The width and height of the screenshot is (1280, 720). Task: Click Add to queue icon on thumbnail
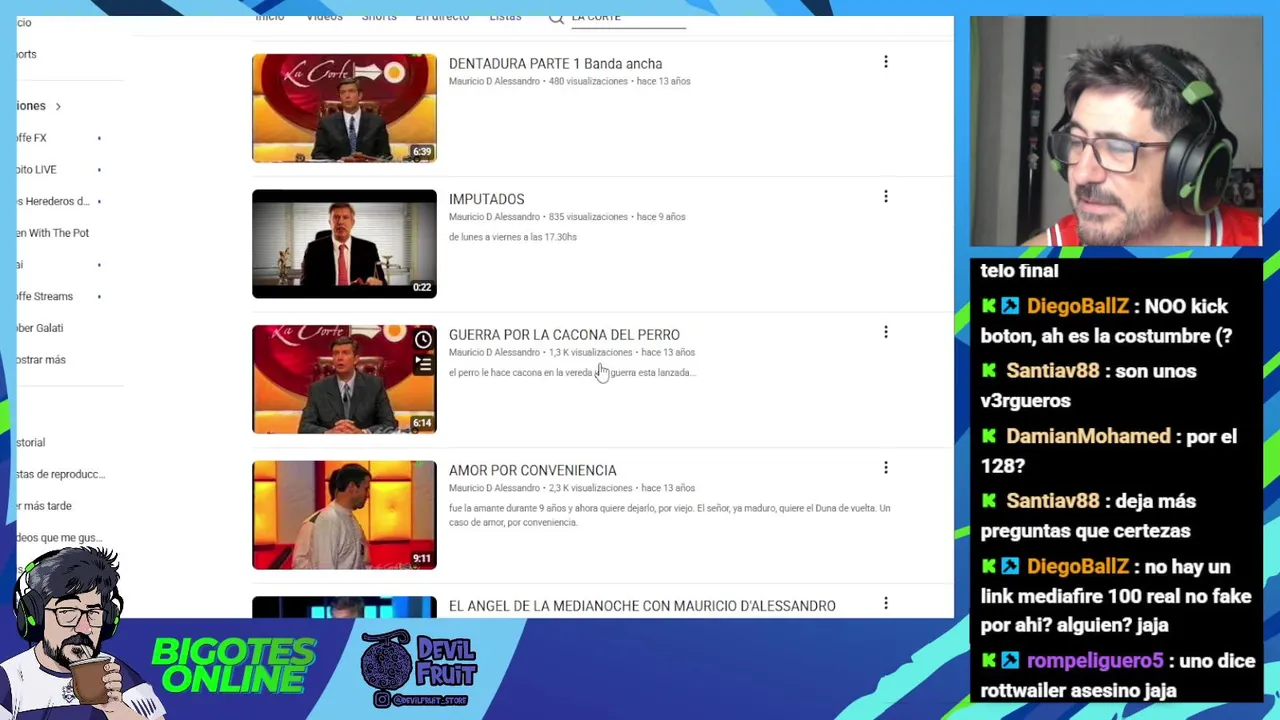click(423, 365)
